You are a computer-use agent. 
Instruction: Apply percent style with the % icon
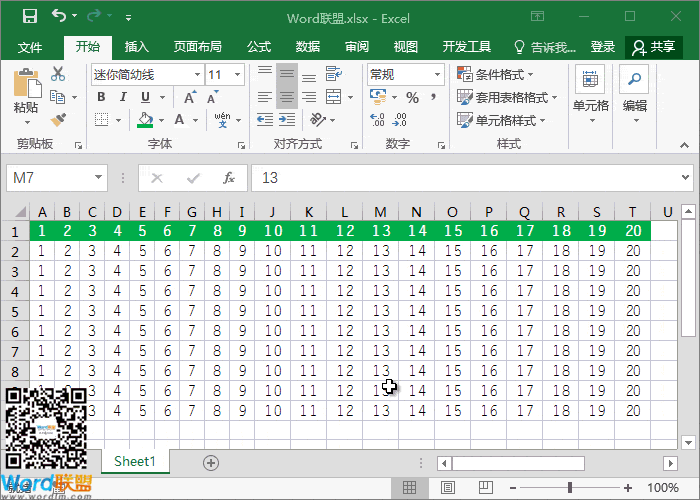[412, 97]
